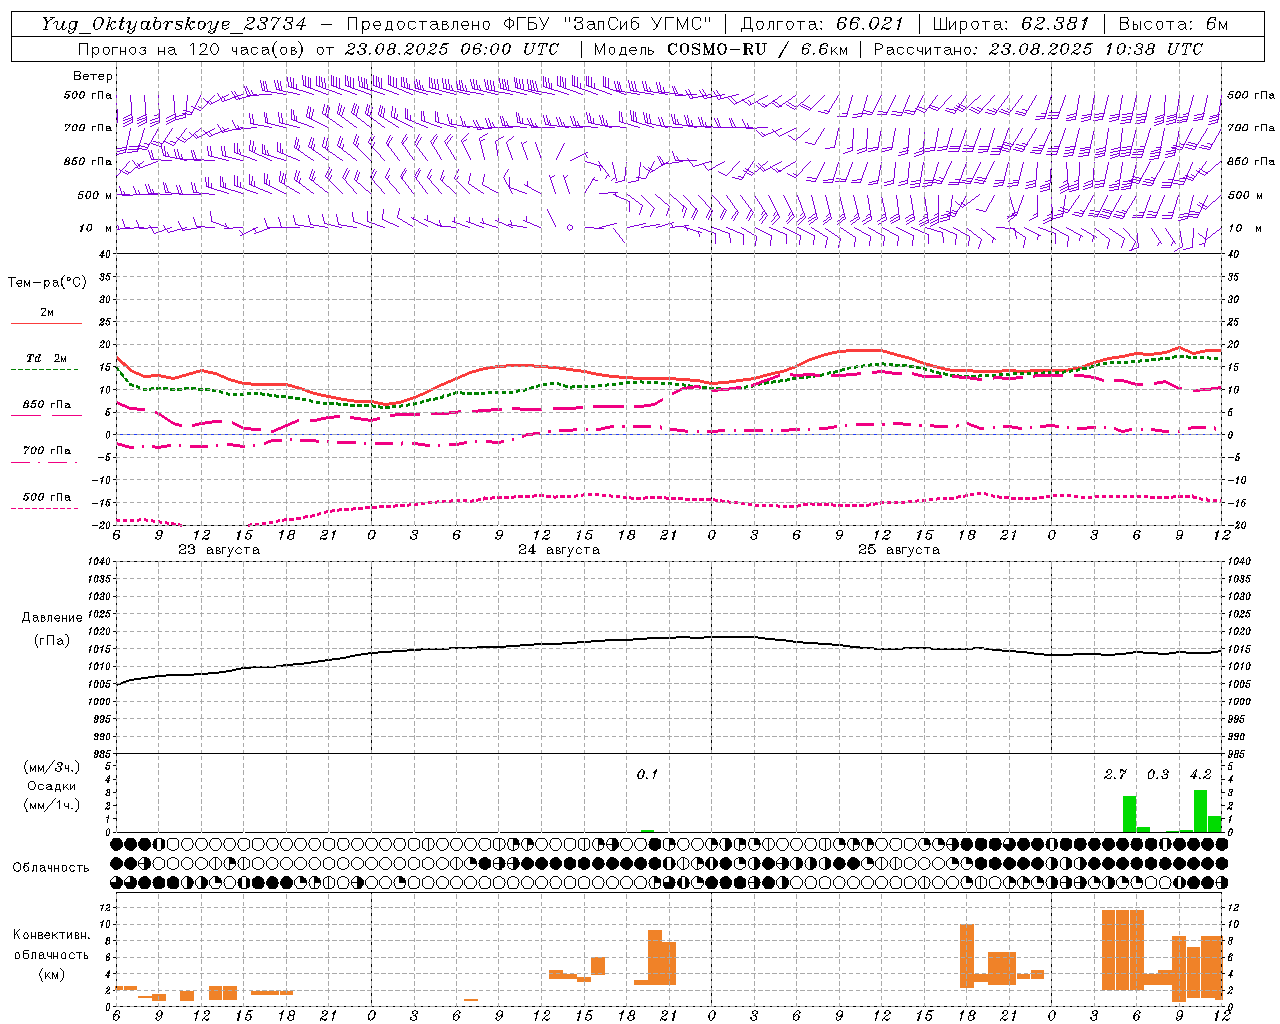The width and height of the screenshot is (1280, 1024).
Task: Click the 23 августа date label
Action: point(219,550)
